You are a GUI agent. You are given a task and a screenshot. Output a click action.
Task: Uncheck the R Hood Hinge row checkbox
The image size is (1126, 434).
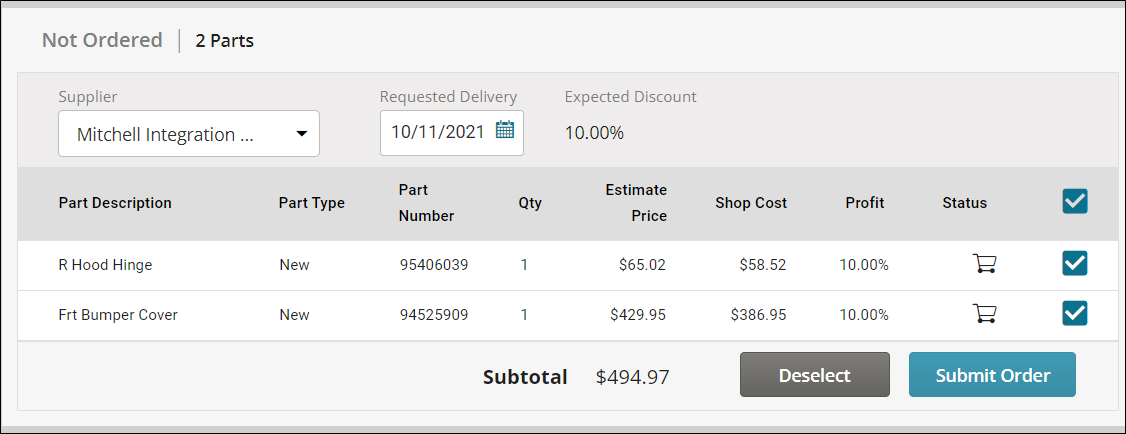coord(1074,264)
